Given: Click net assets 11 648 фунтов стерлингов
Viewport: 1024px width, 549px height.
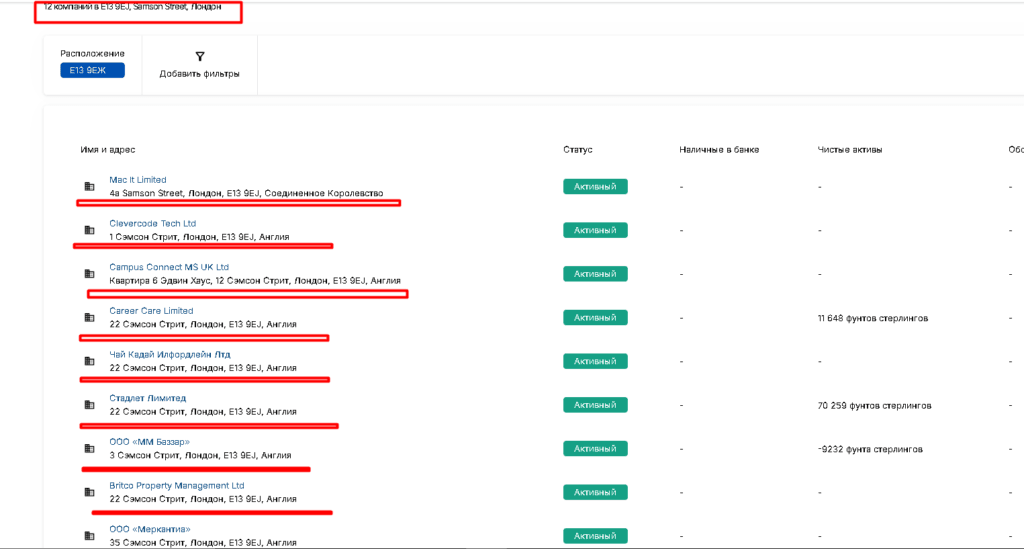Looking at the screenshot, I should point(872,319).
